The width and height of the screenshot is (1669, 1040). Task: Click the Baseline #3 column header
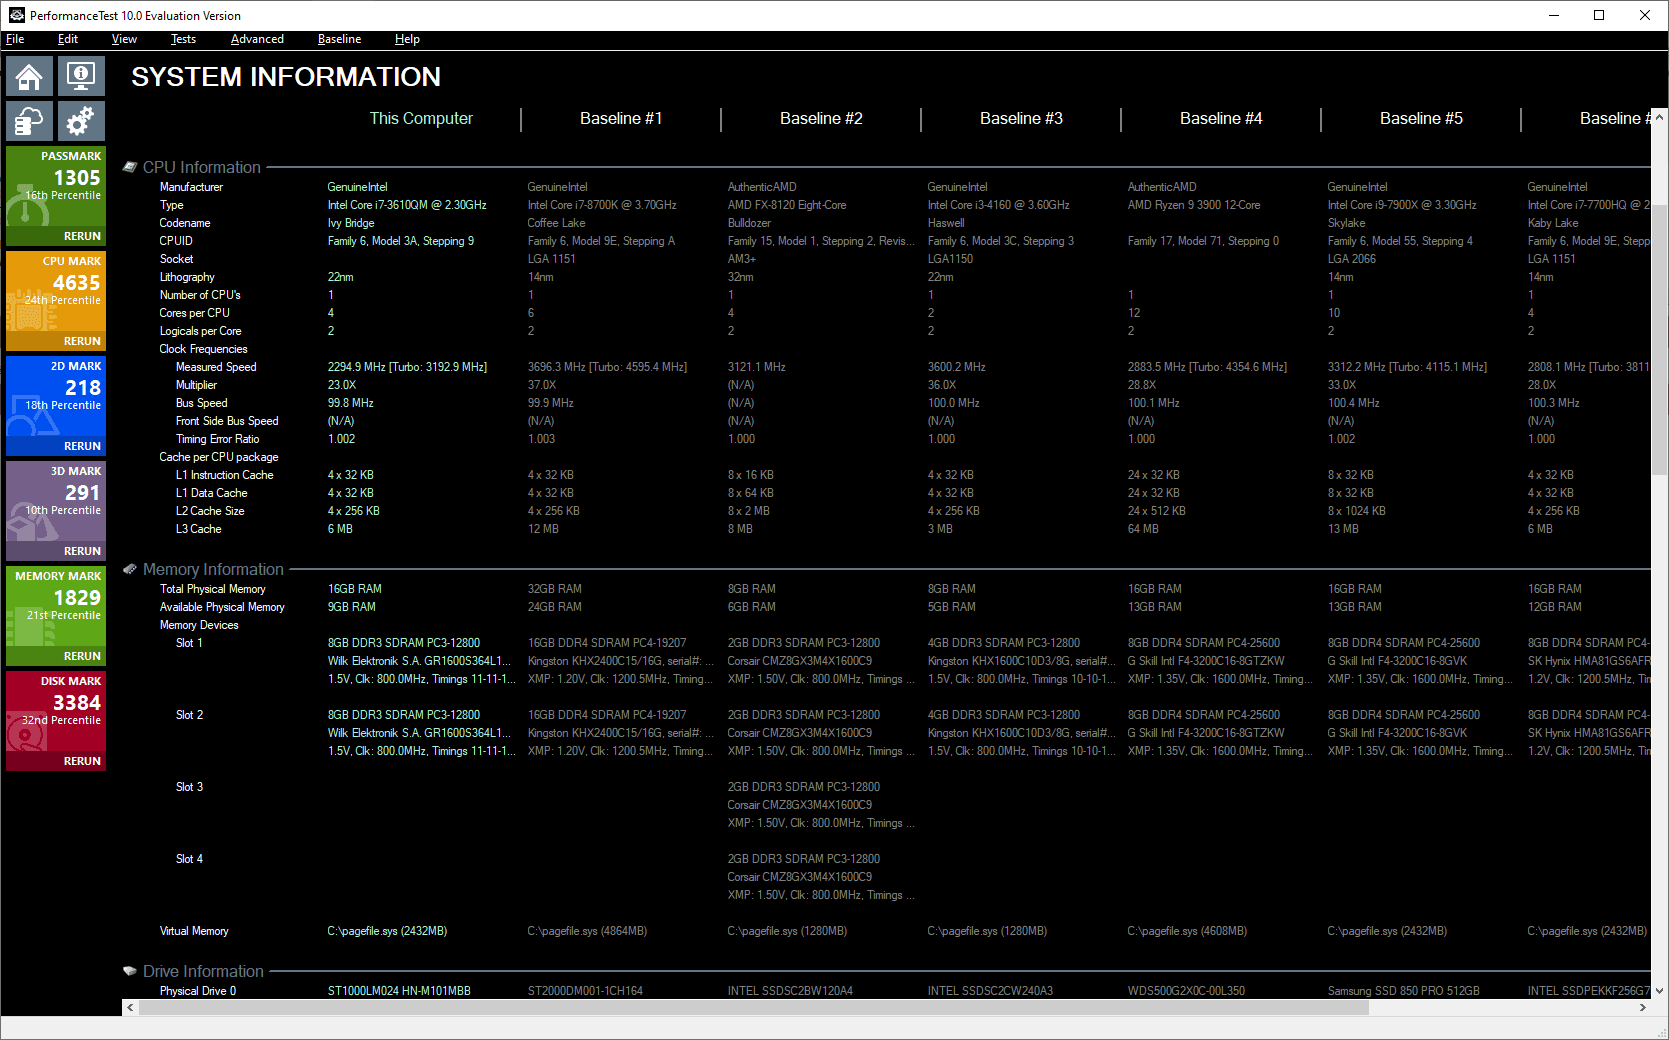[x=1021, y=118]
